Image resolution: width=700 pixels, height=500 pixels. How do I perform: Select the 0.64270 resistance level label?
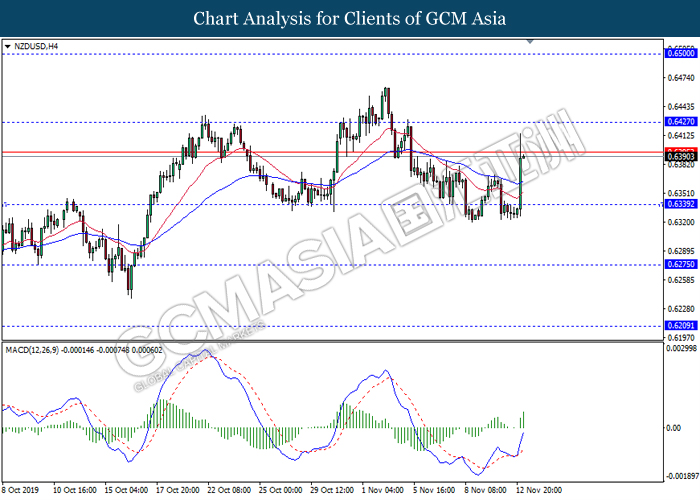click(681, 121)
